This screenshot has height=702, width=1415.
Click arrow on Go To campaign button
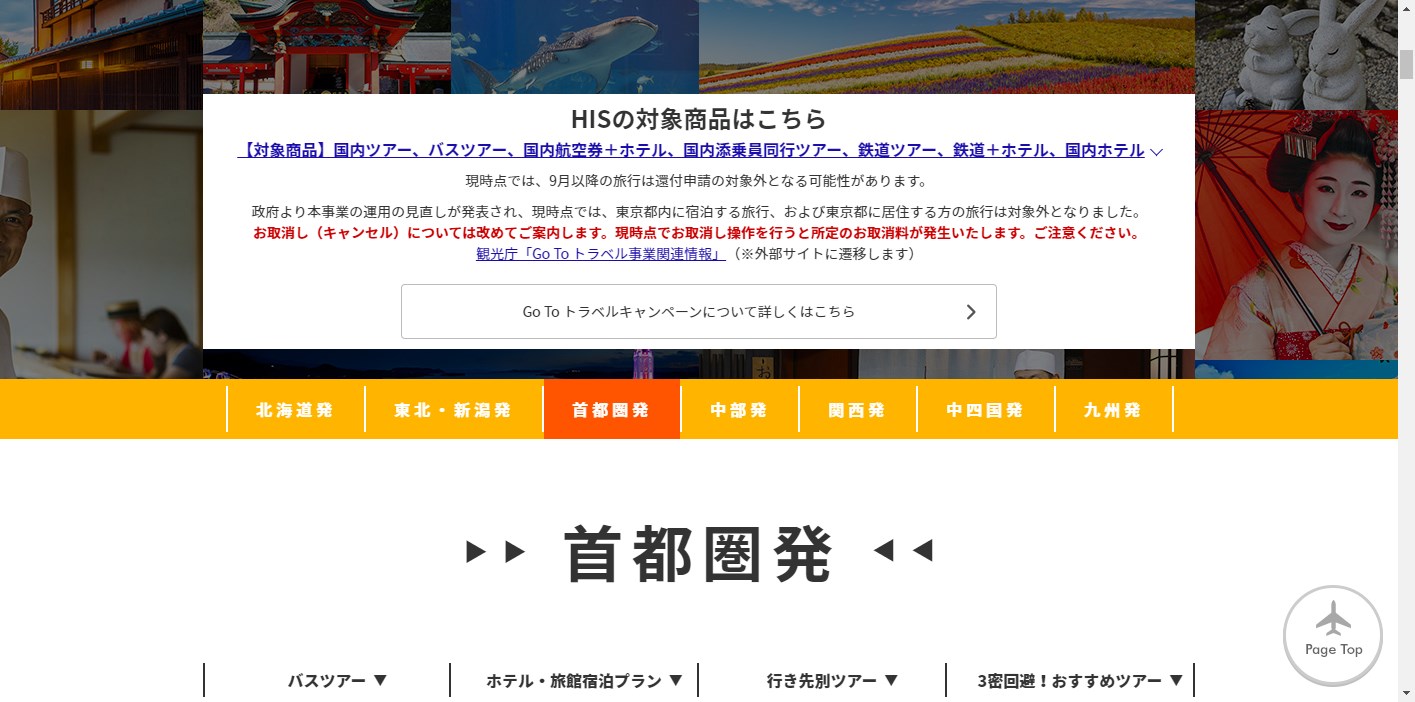[x=970, y=312]
